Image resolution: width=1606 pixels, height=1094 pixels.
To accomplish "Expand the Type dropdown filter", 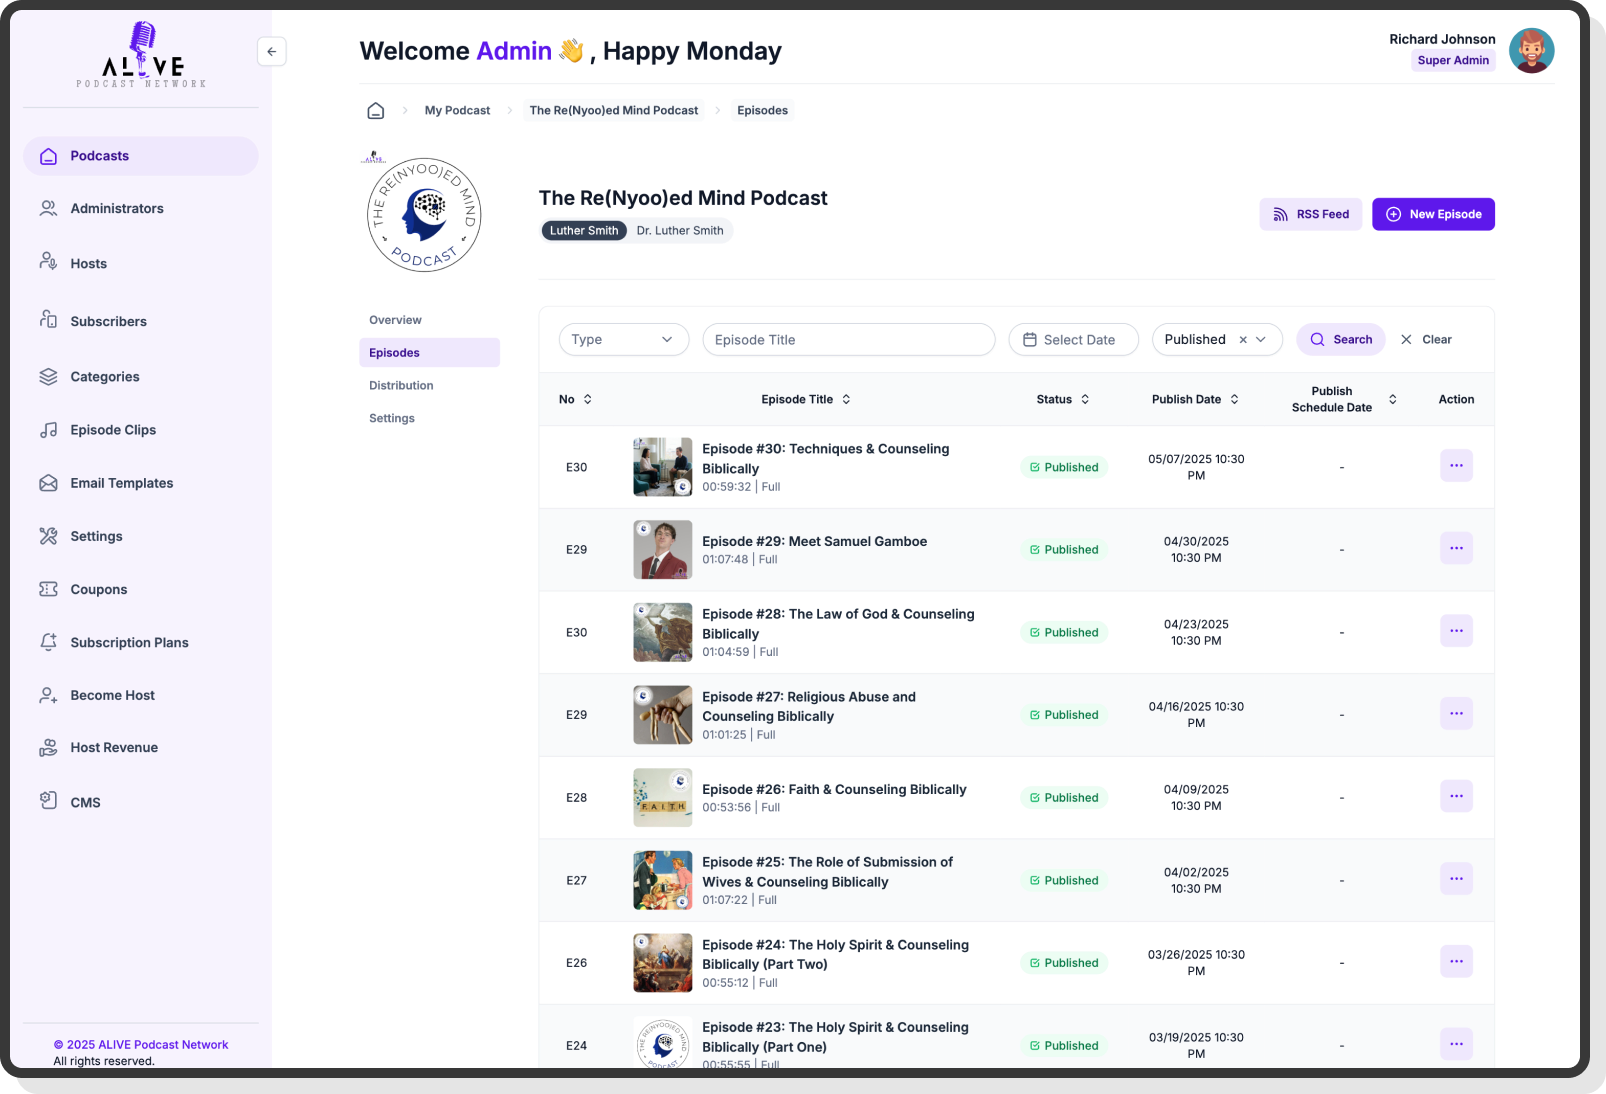I will pos(623,340).
